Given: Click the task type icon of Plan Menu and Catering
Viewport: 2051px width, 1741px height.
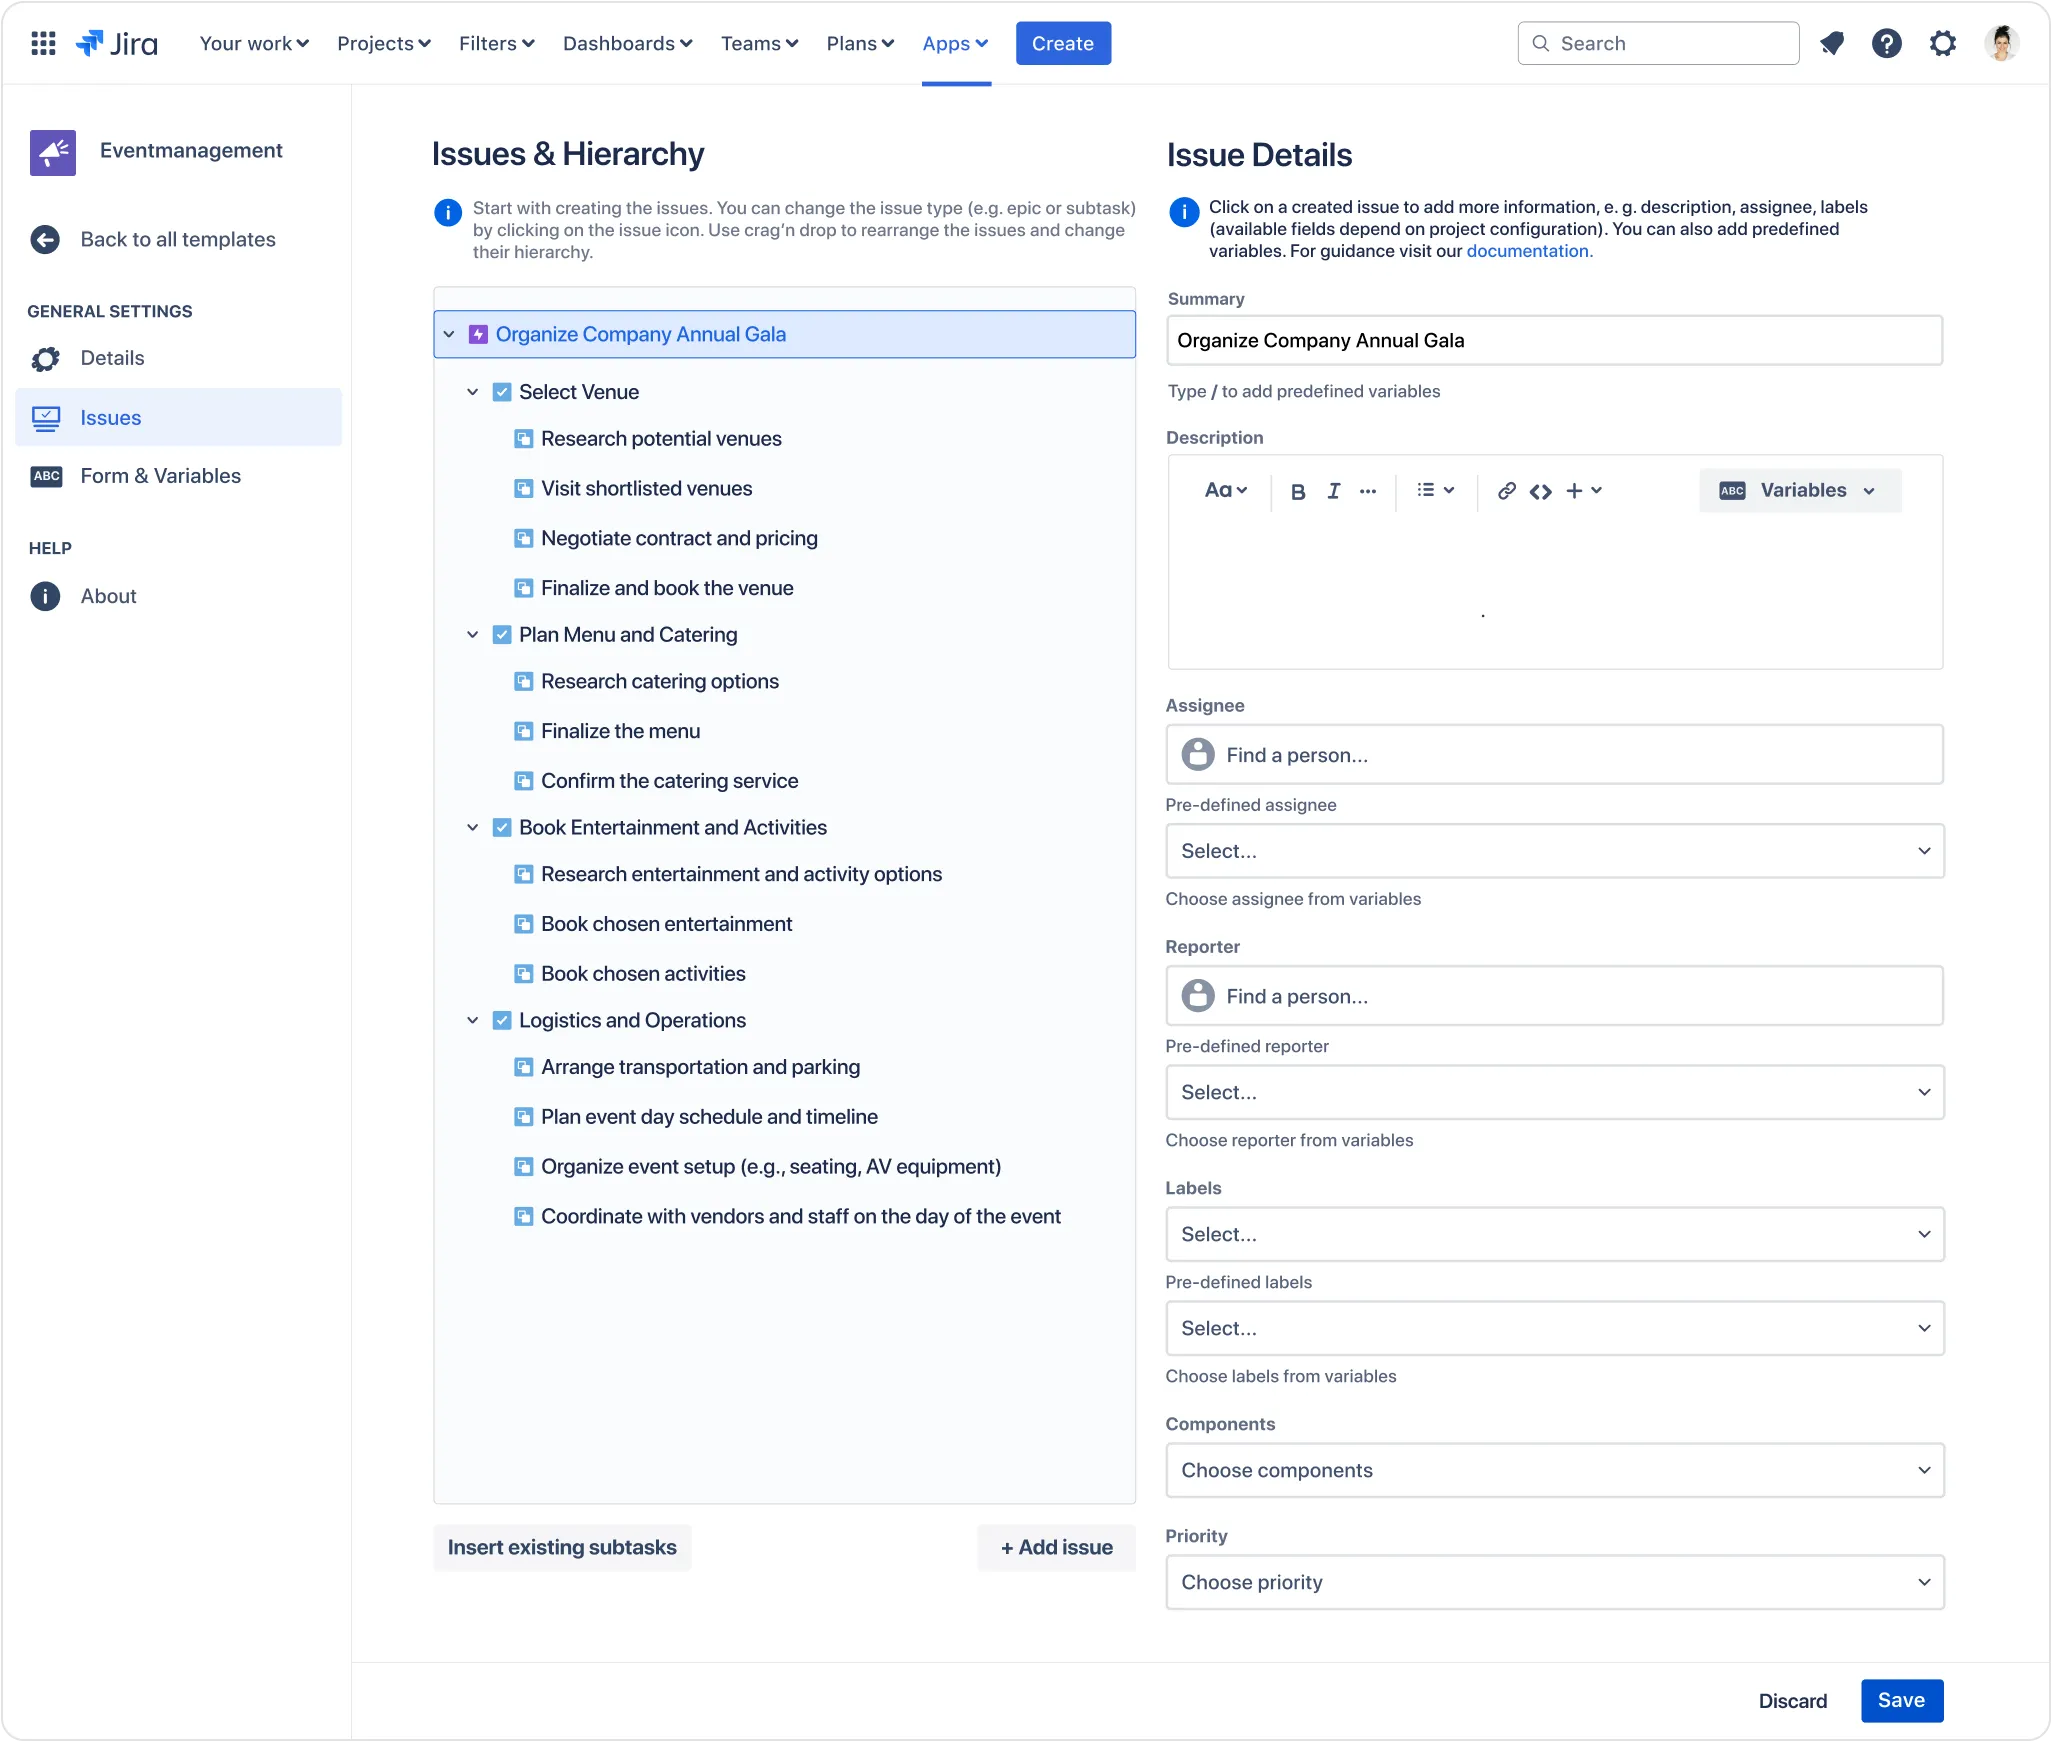Looking at the screenshot, I should (x=502, y=635).
